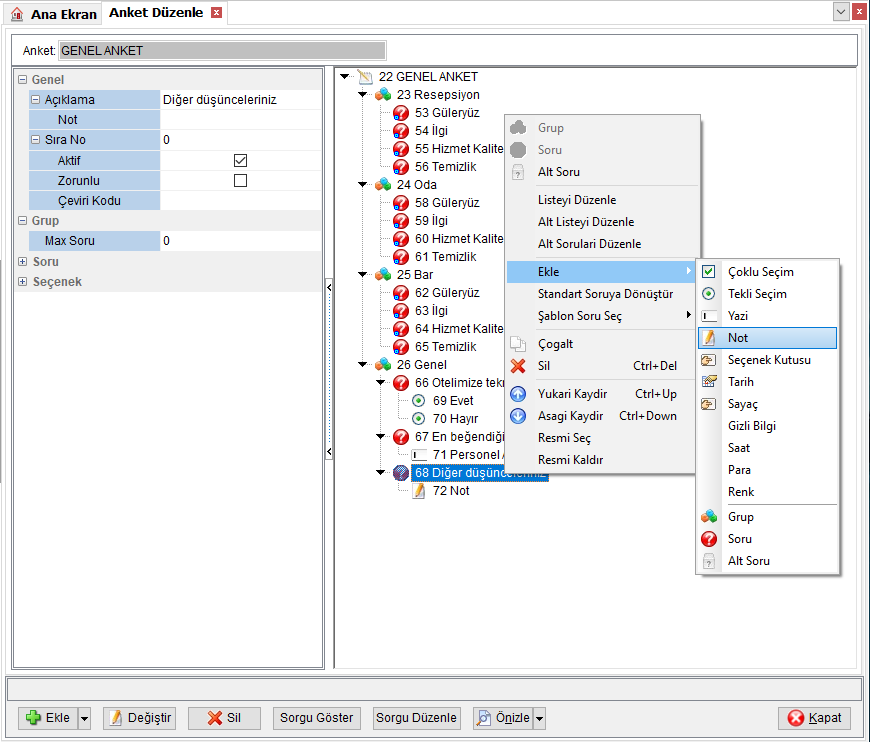Click the Ana Ekran home icon

[17, 14]
